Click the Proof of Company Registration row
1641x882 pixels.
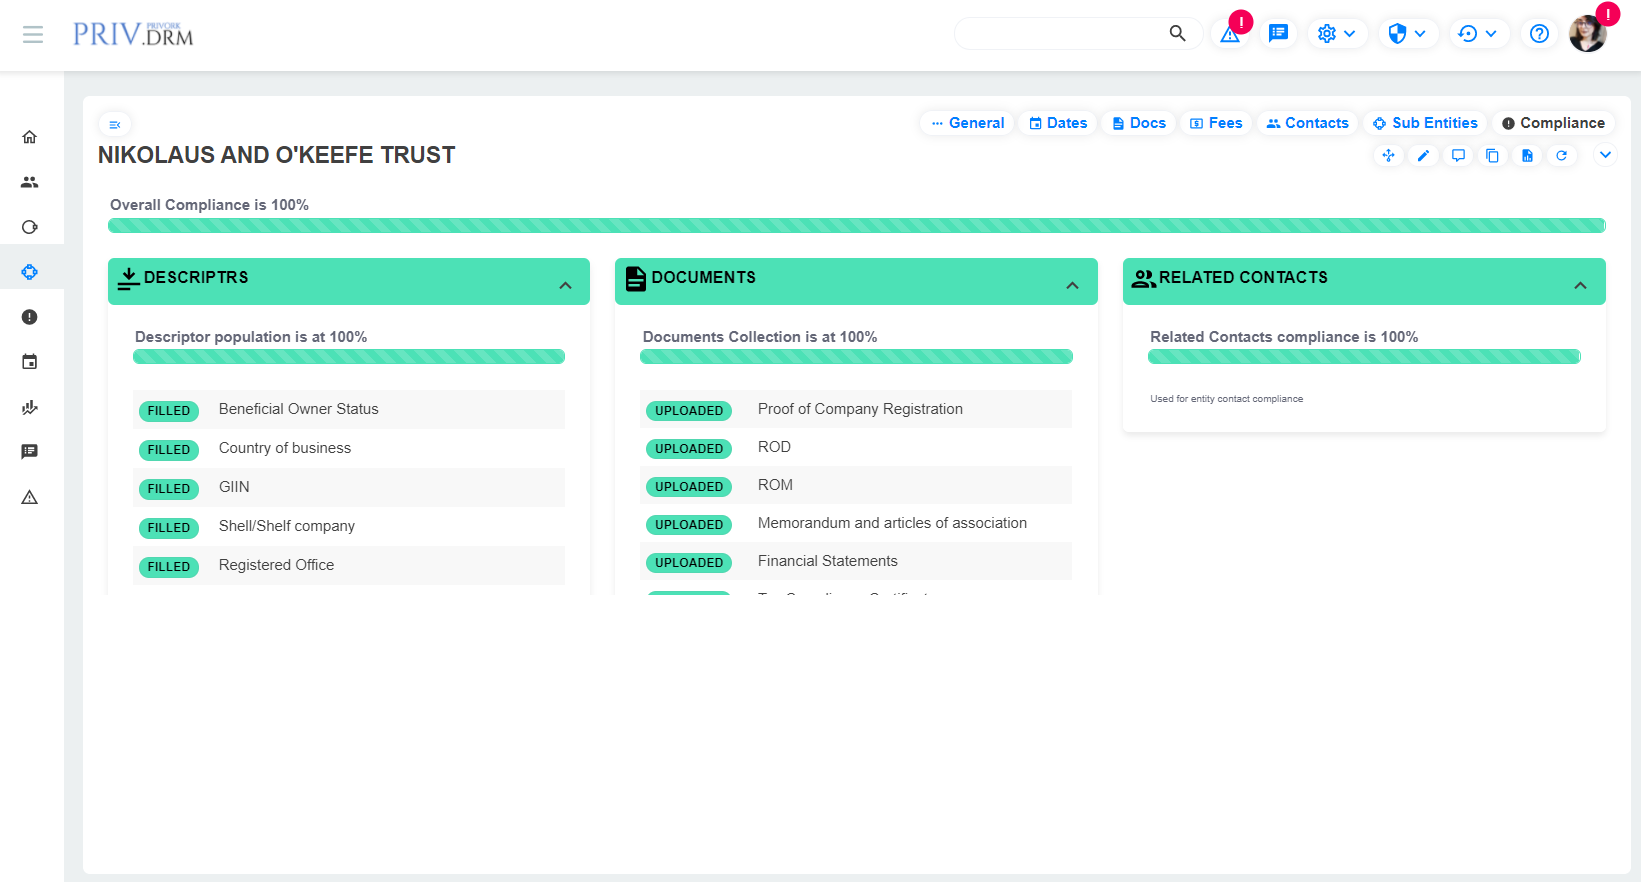click(x=859, y=409)
